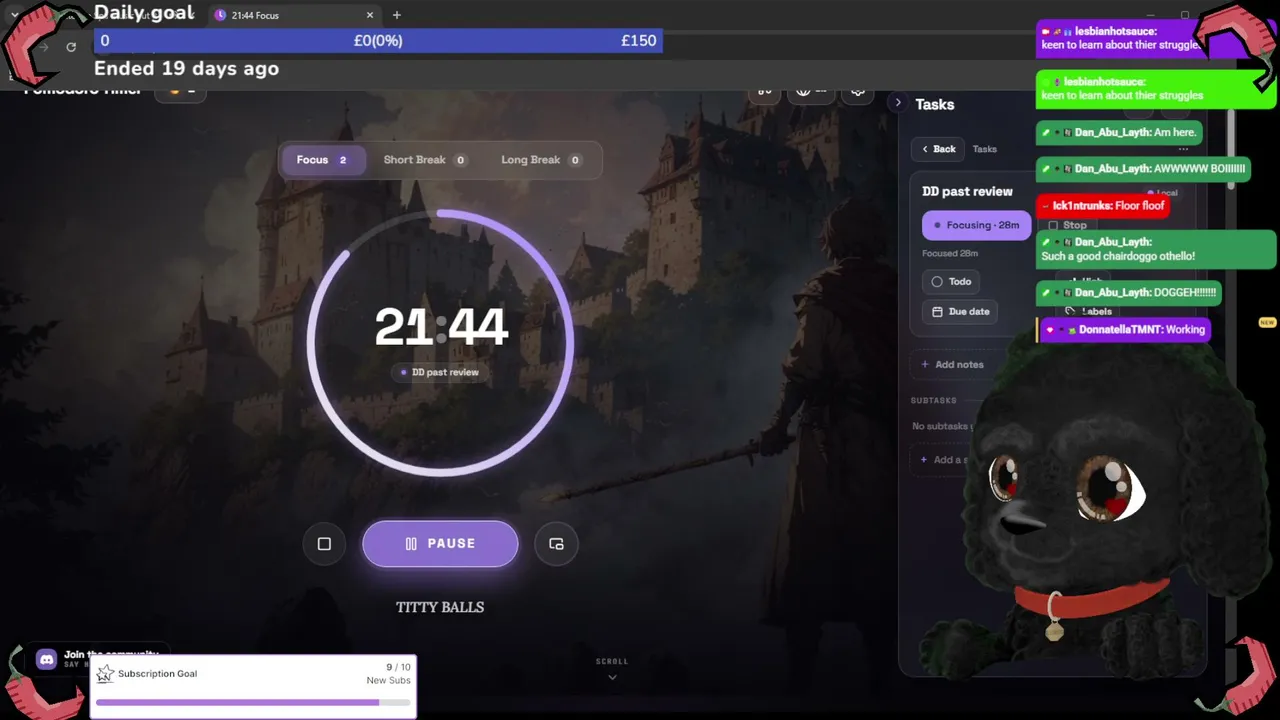The image size is (1280, 720).
Task: Collapse the Tasks side panel
Action: coord(898,103)
